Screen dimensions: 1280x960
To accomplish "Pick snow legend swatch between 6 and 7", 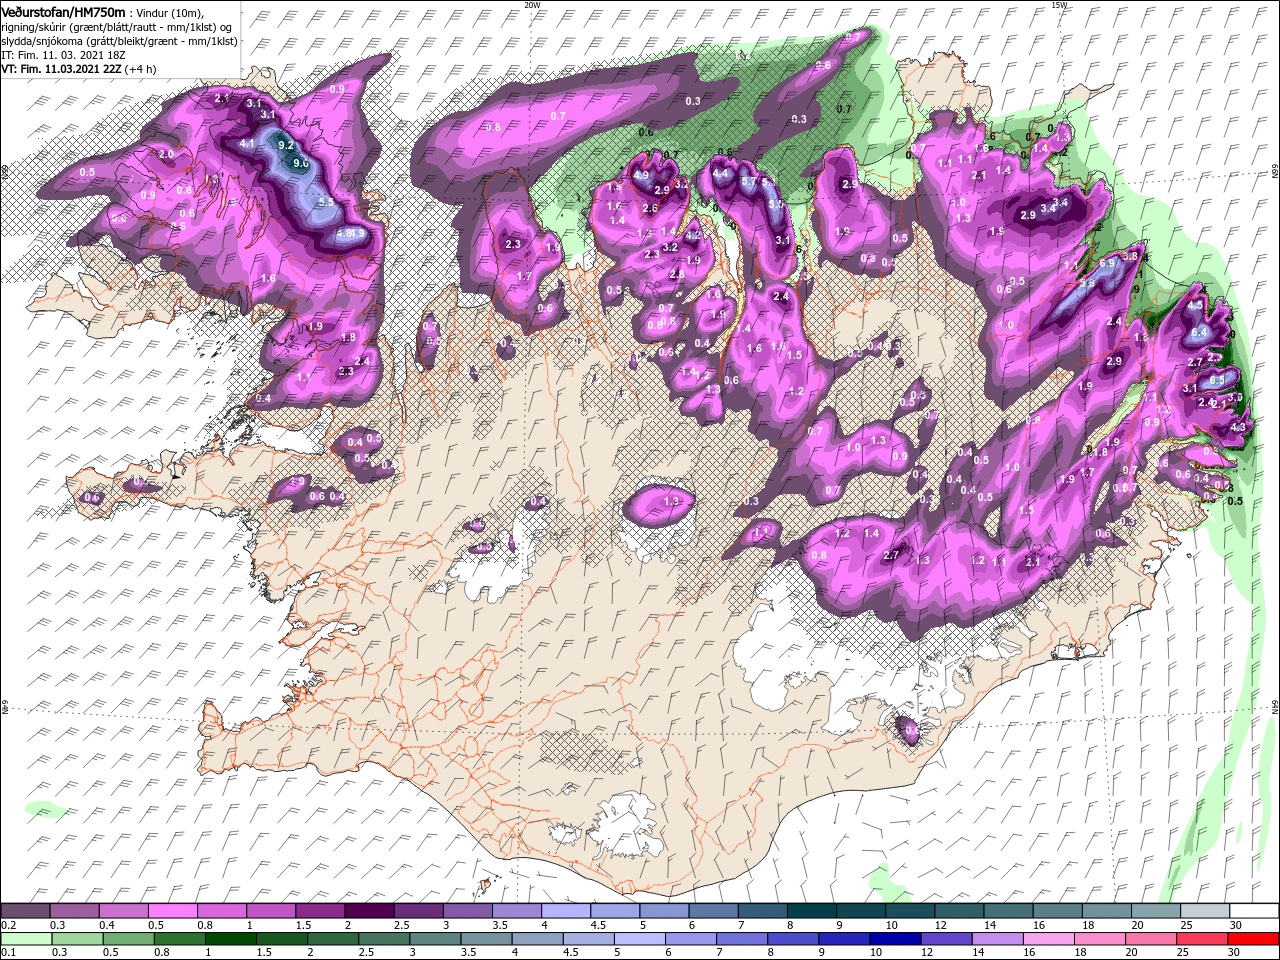I will [713, 911].
